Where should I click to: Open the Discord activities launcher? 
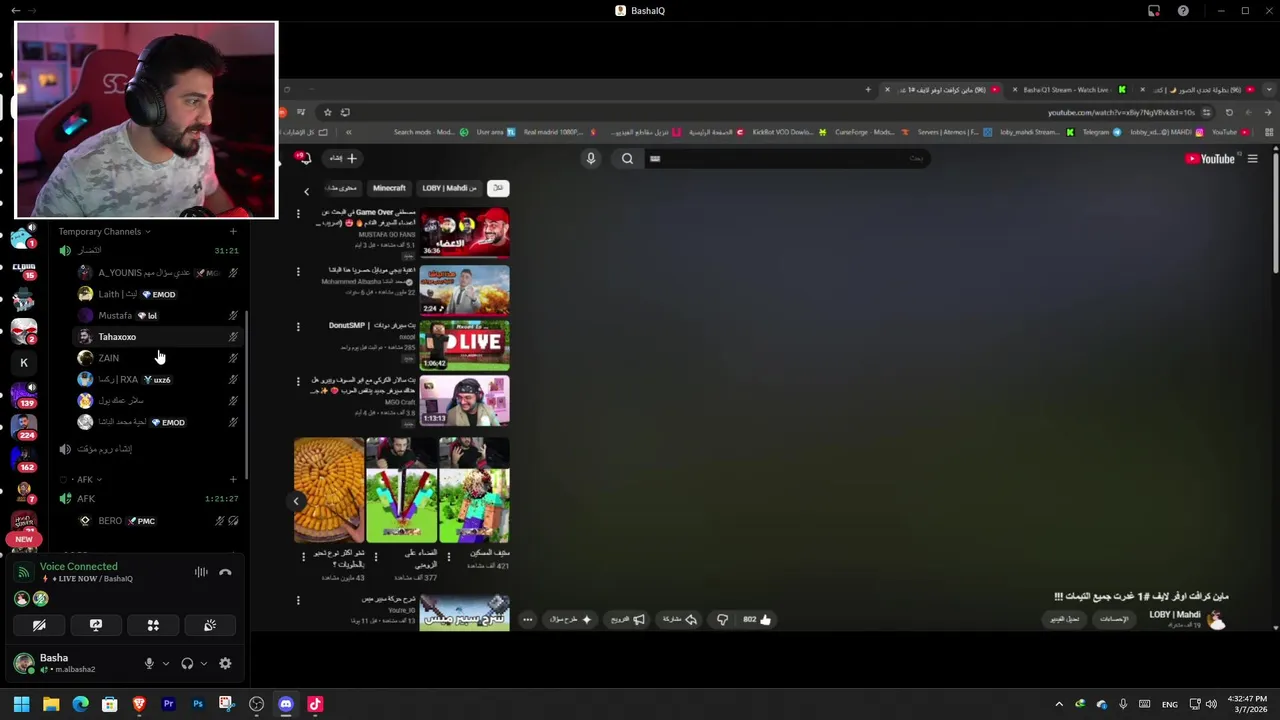(x=153, y=625)
